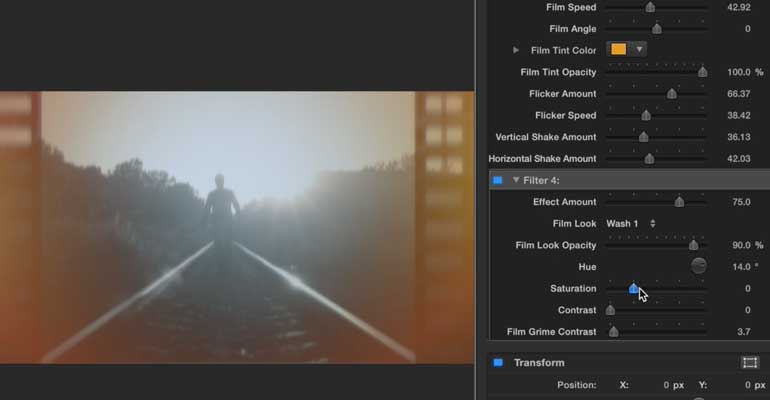Toggle the Transform blue enable checkbox
This screenshot has height=400, width=770.
click(498, 363)
